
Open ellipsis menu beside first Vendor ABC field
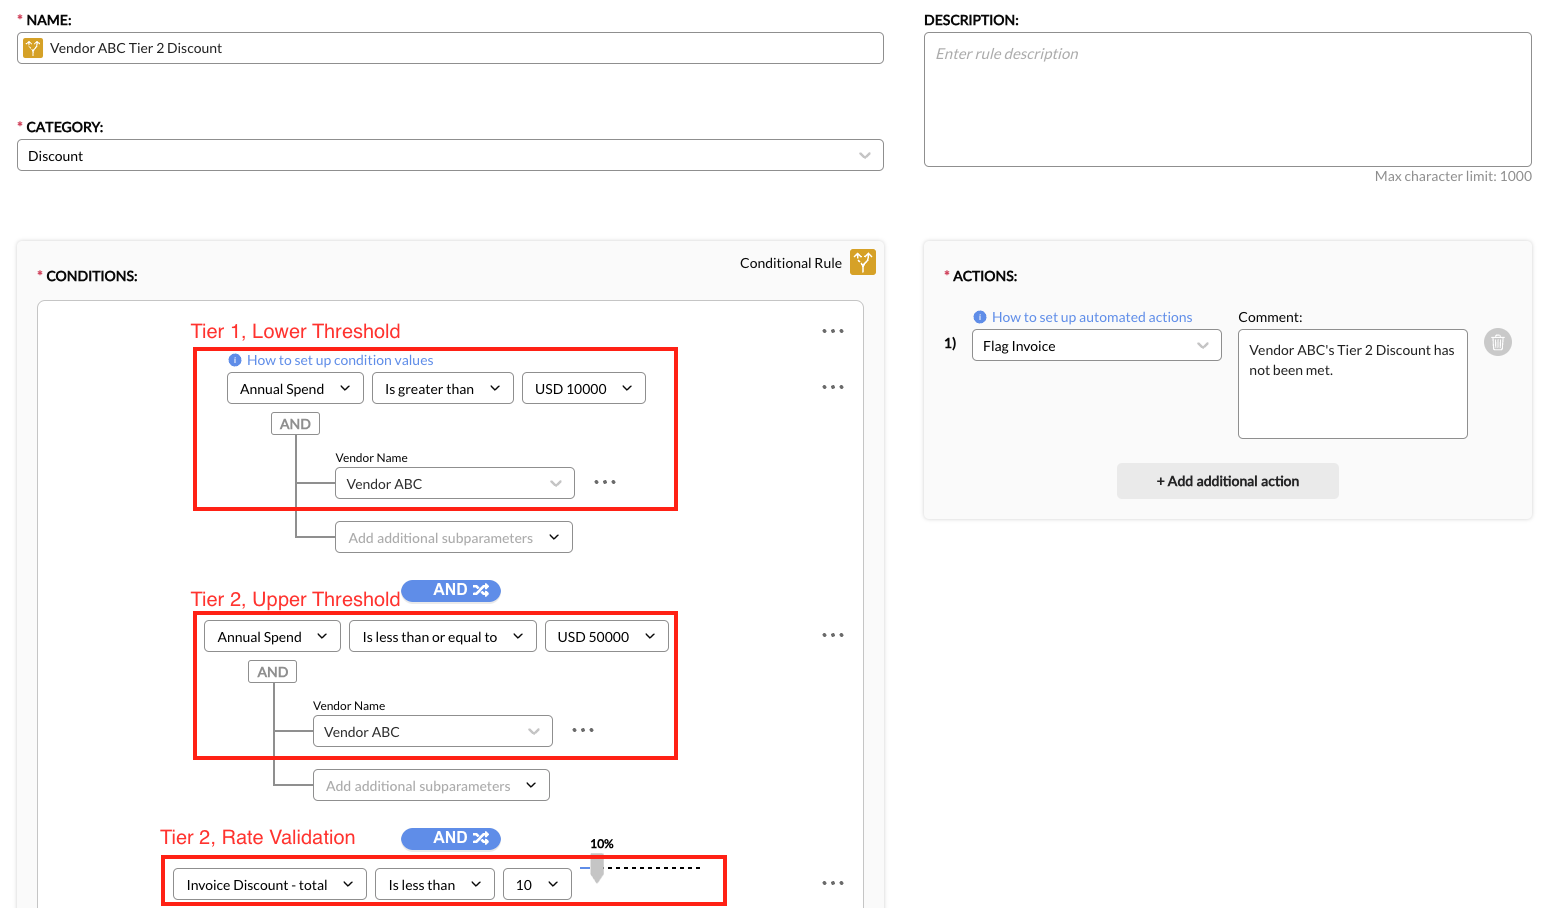tap(605, 482)
